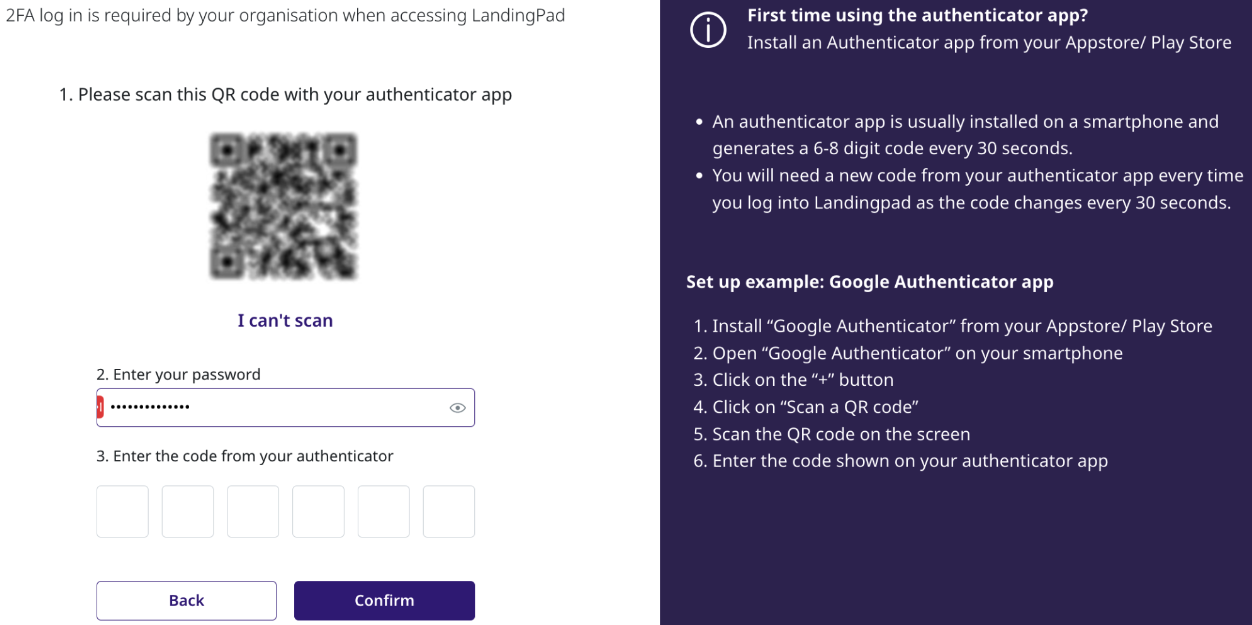Select the fifth authenticator code box
1252x625 pixels.
(384, 512)
